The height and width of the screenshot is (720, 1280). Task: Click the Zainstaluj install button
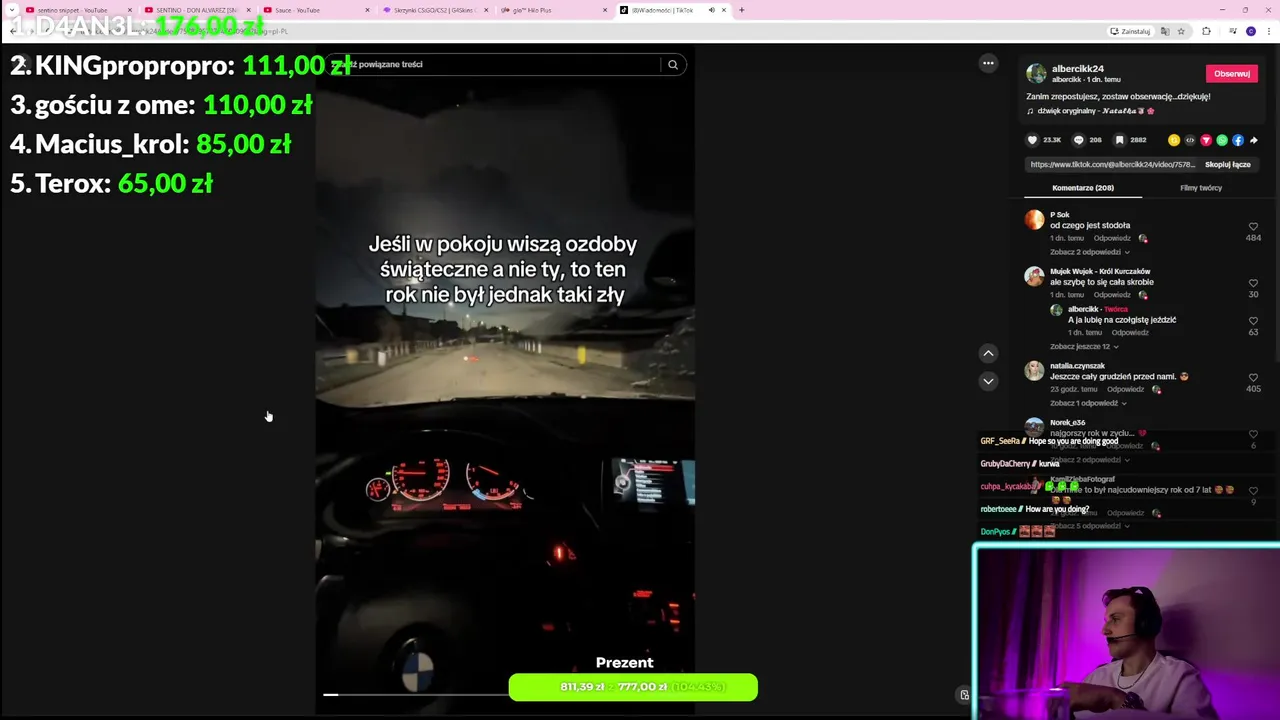tap(1130, 31)
